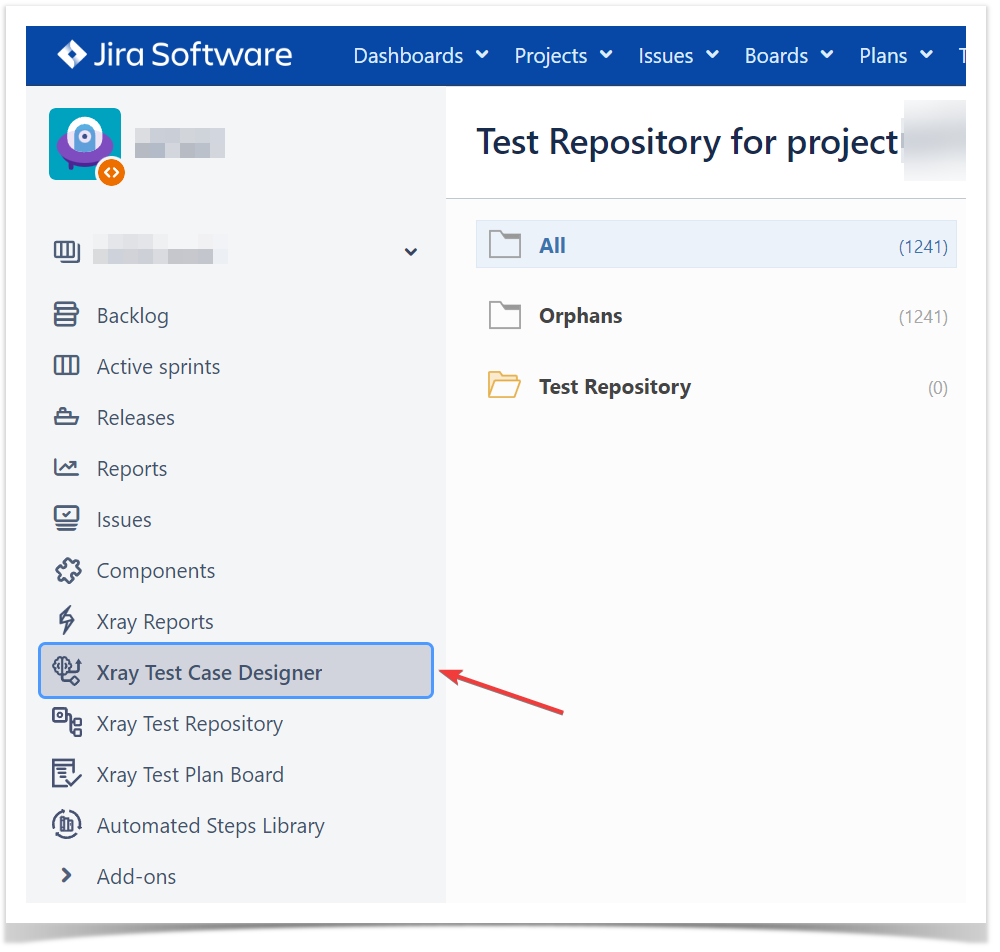This screenshot has height=952, width=1000.
Task: Click the Automated Steps Library icon
Action: [x=66, y=824]
